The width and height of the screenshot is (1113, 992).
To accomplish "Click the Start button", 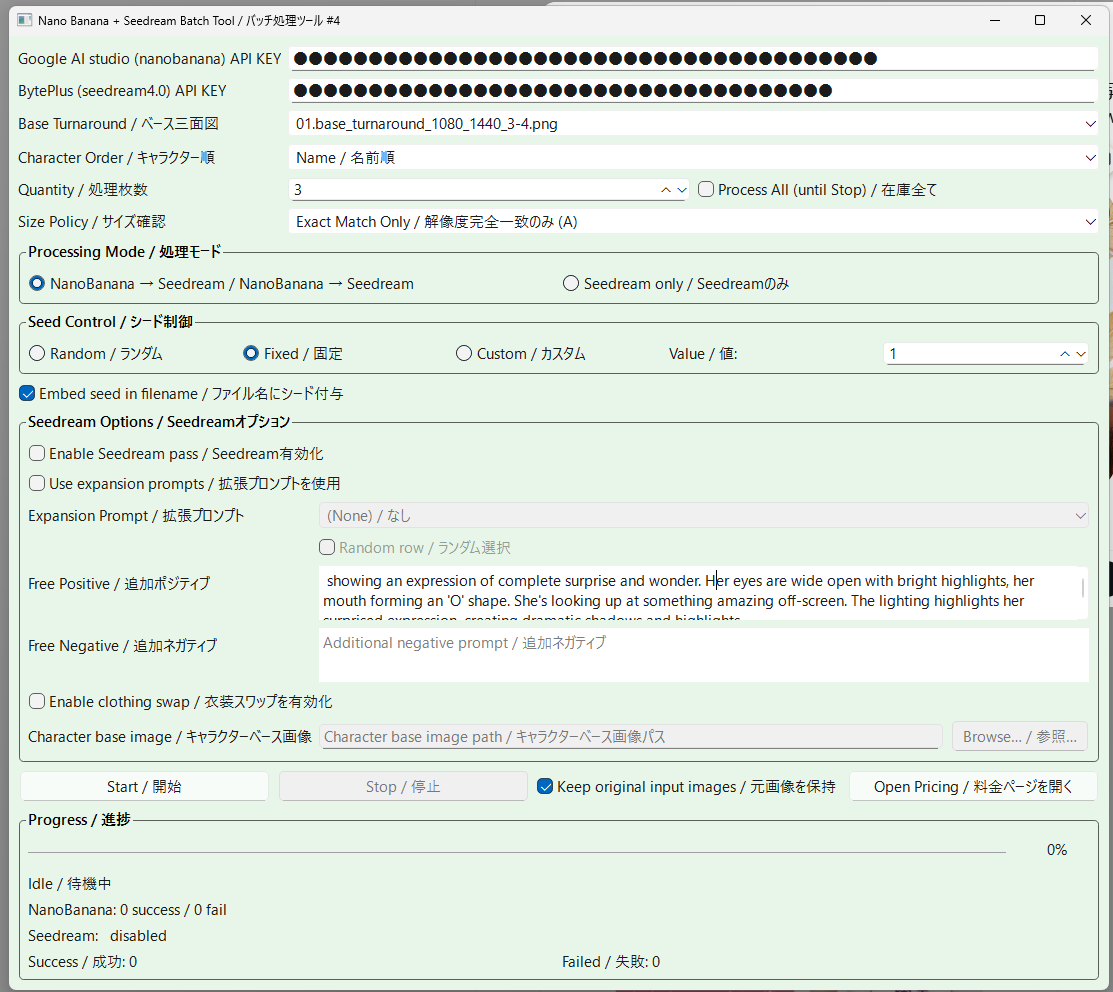I will click(144, 786).
